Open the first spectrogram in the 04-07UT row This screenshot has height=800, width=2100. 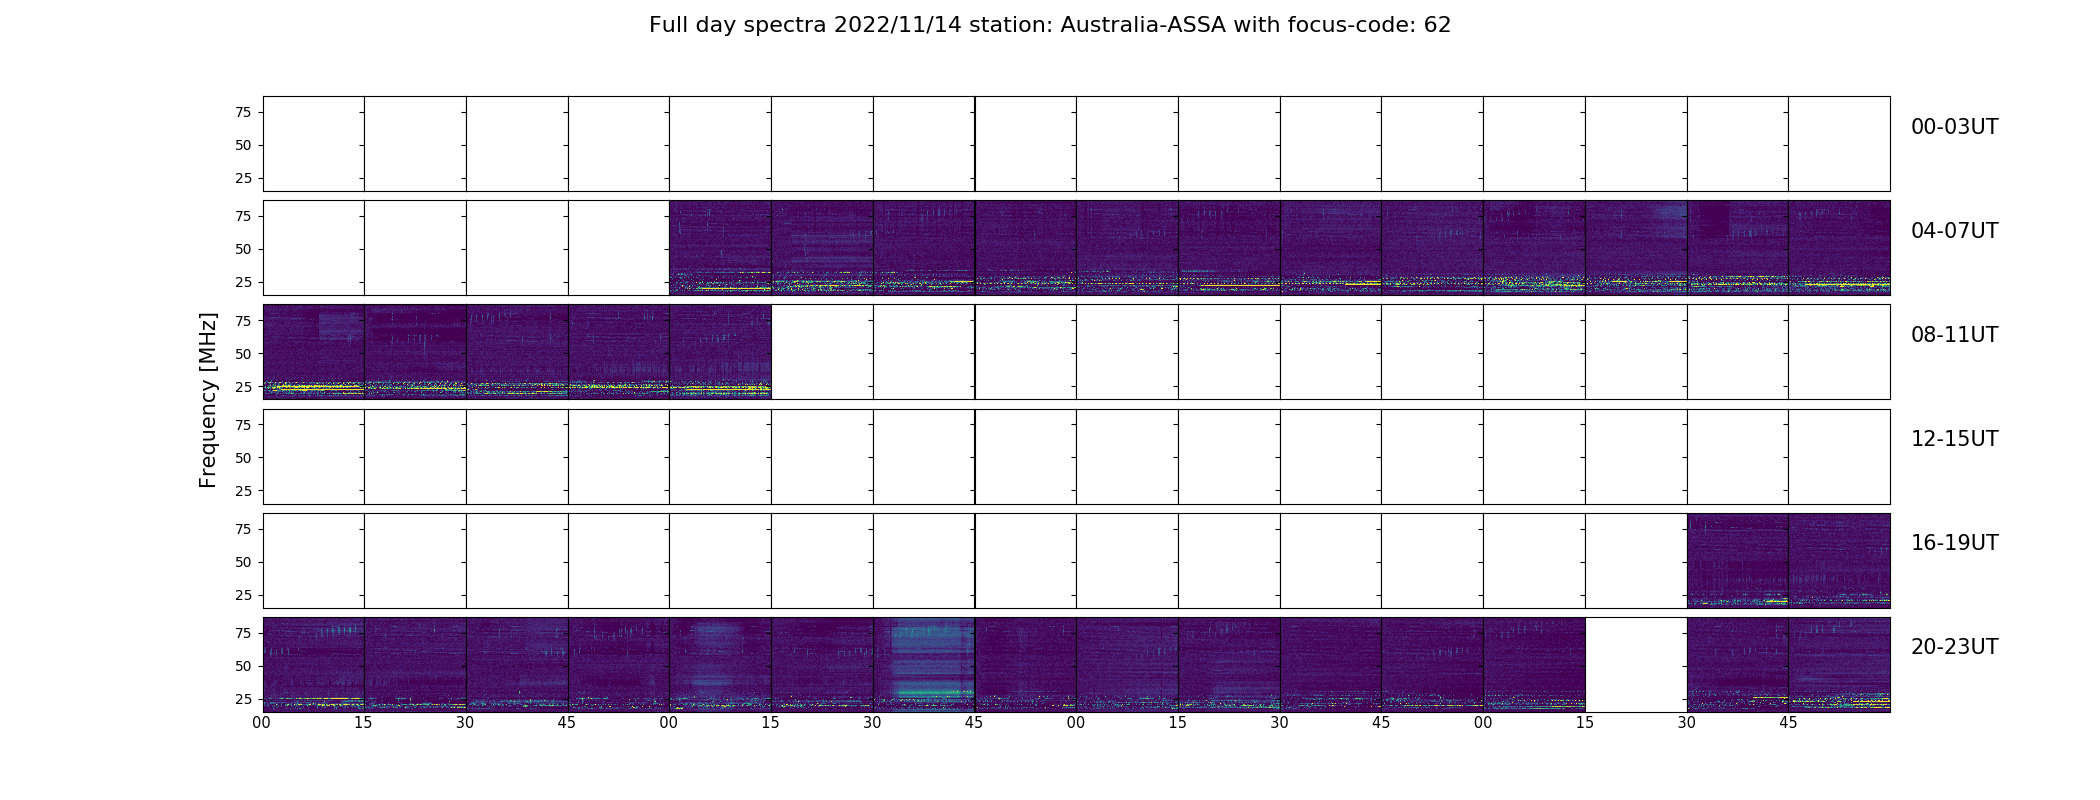tap(720, 248)
